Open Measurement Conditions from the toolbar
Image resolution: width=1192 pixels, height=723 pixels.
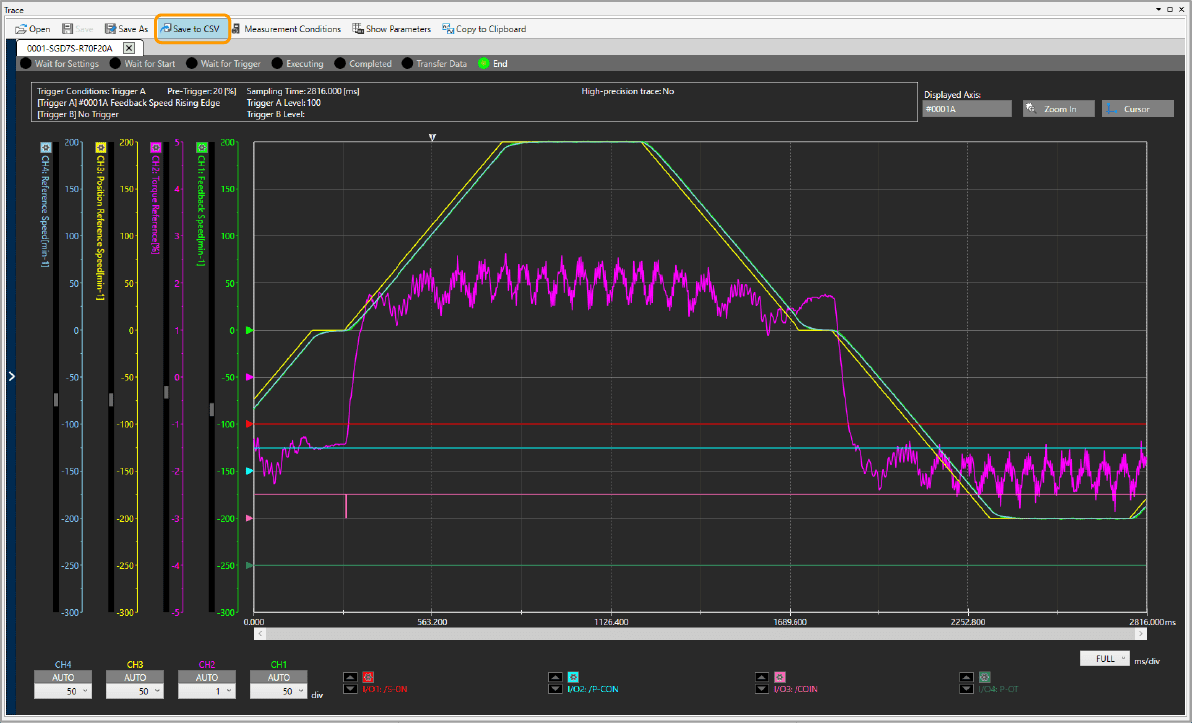pyautogui.click(x=286, y=29)
